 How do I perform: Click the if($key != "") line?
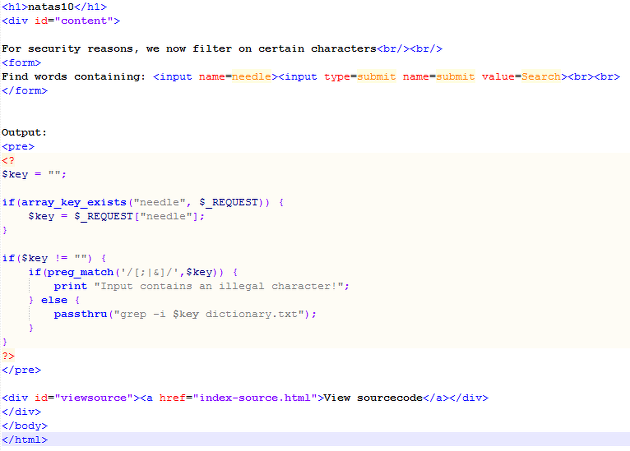(x=54, y=258)
